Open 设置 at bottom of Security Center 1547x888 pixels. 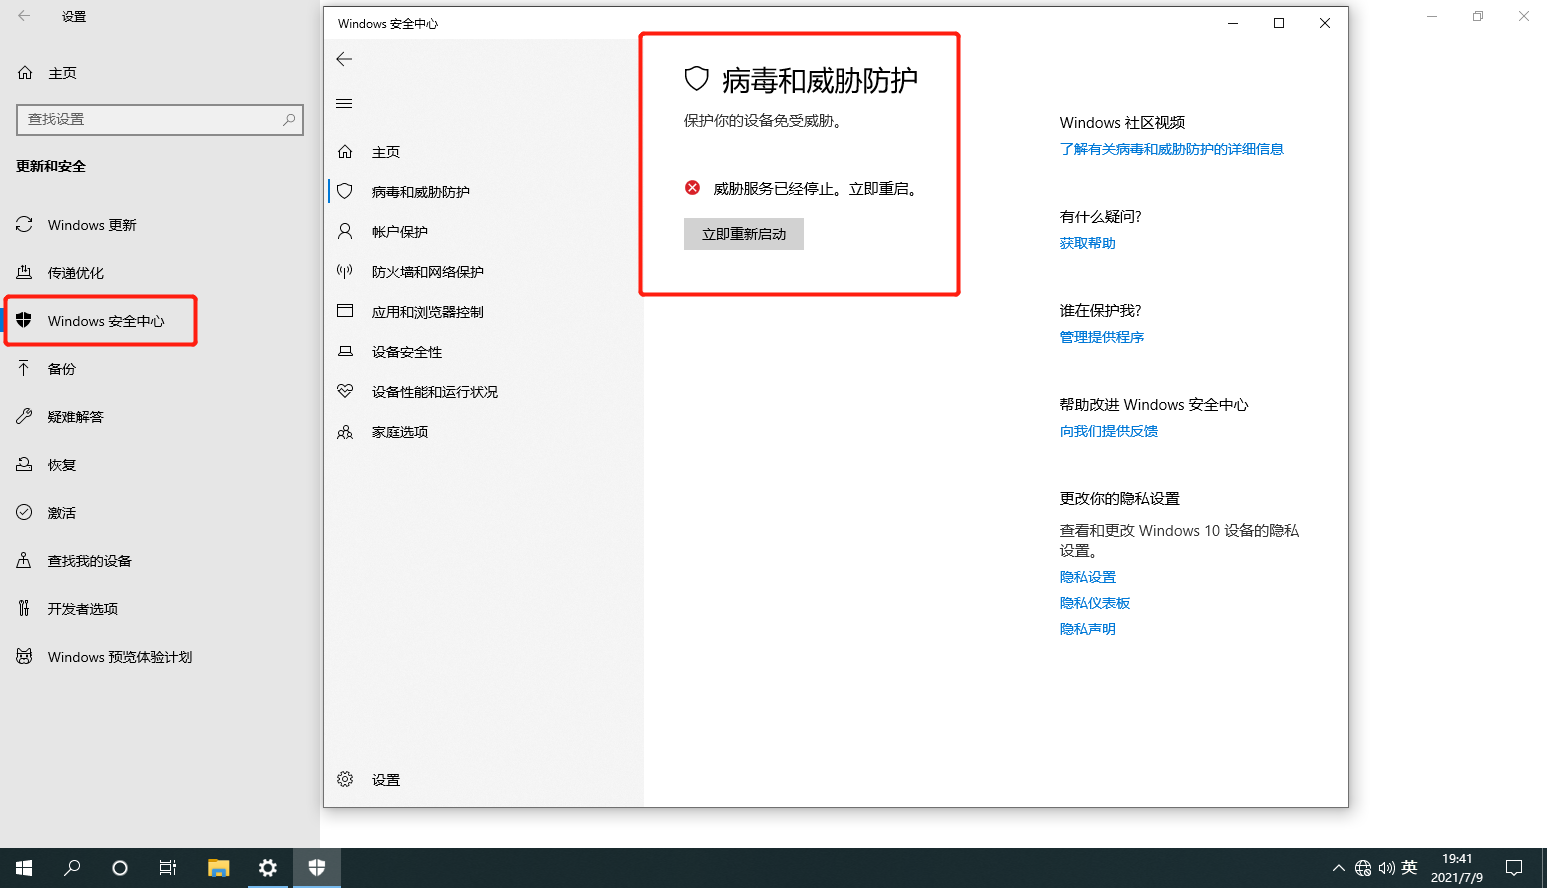(x=386, y=780)
